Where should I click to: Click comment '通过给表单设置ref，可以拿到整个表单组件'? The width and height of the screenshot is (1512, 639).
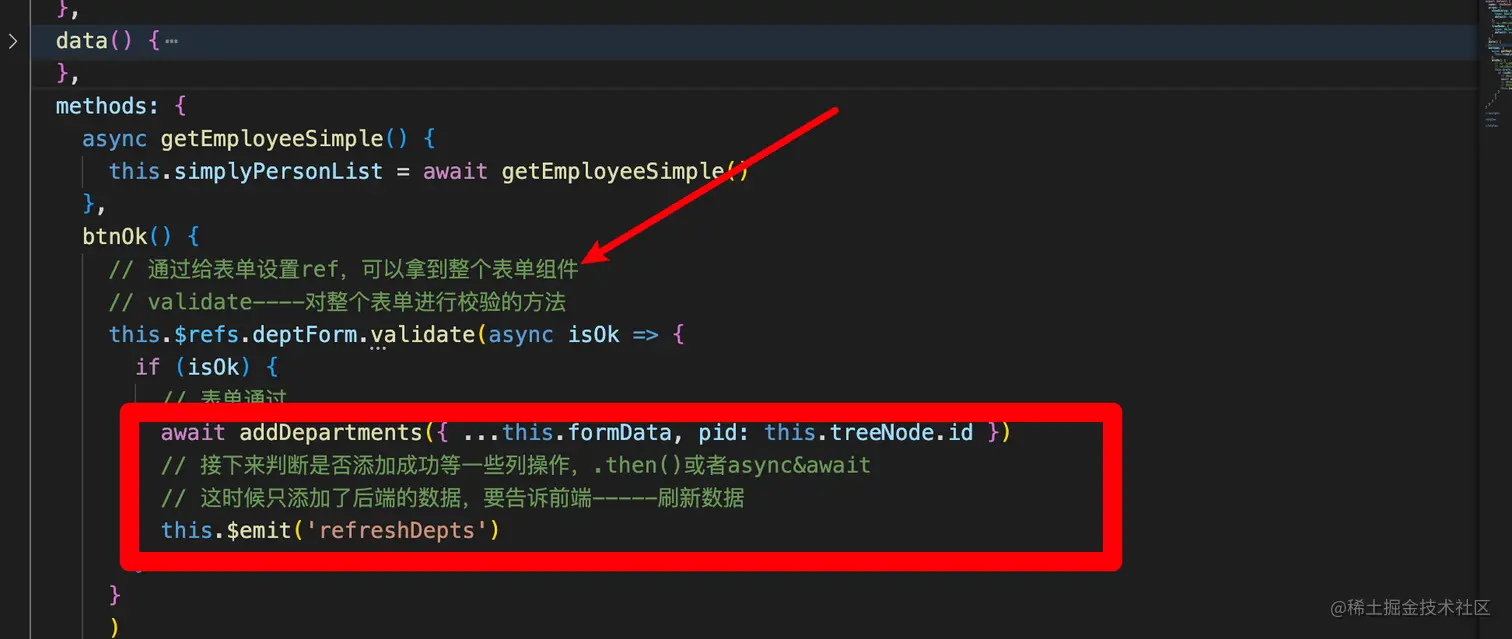click(x=344, y=269)
